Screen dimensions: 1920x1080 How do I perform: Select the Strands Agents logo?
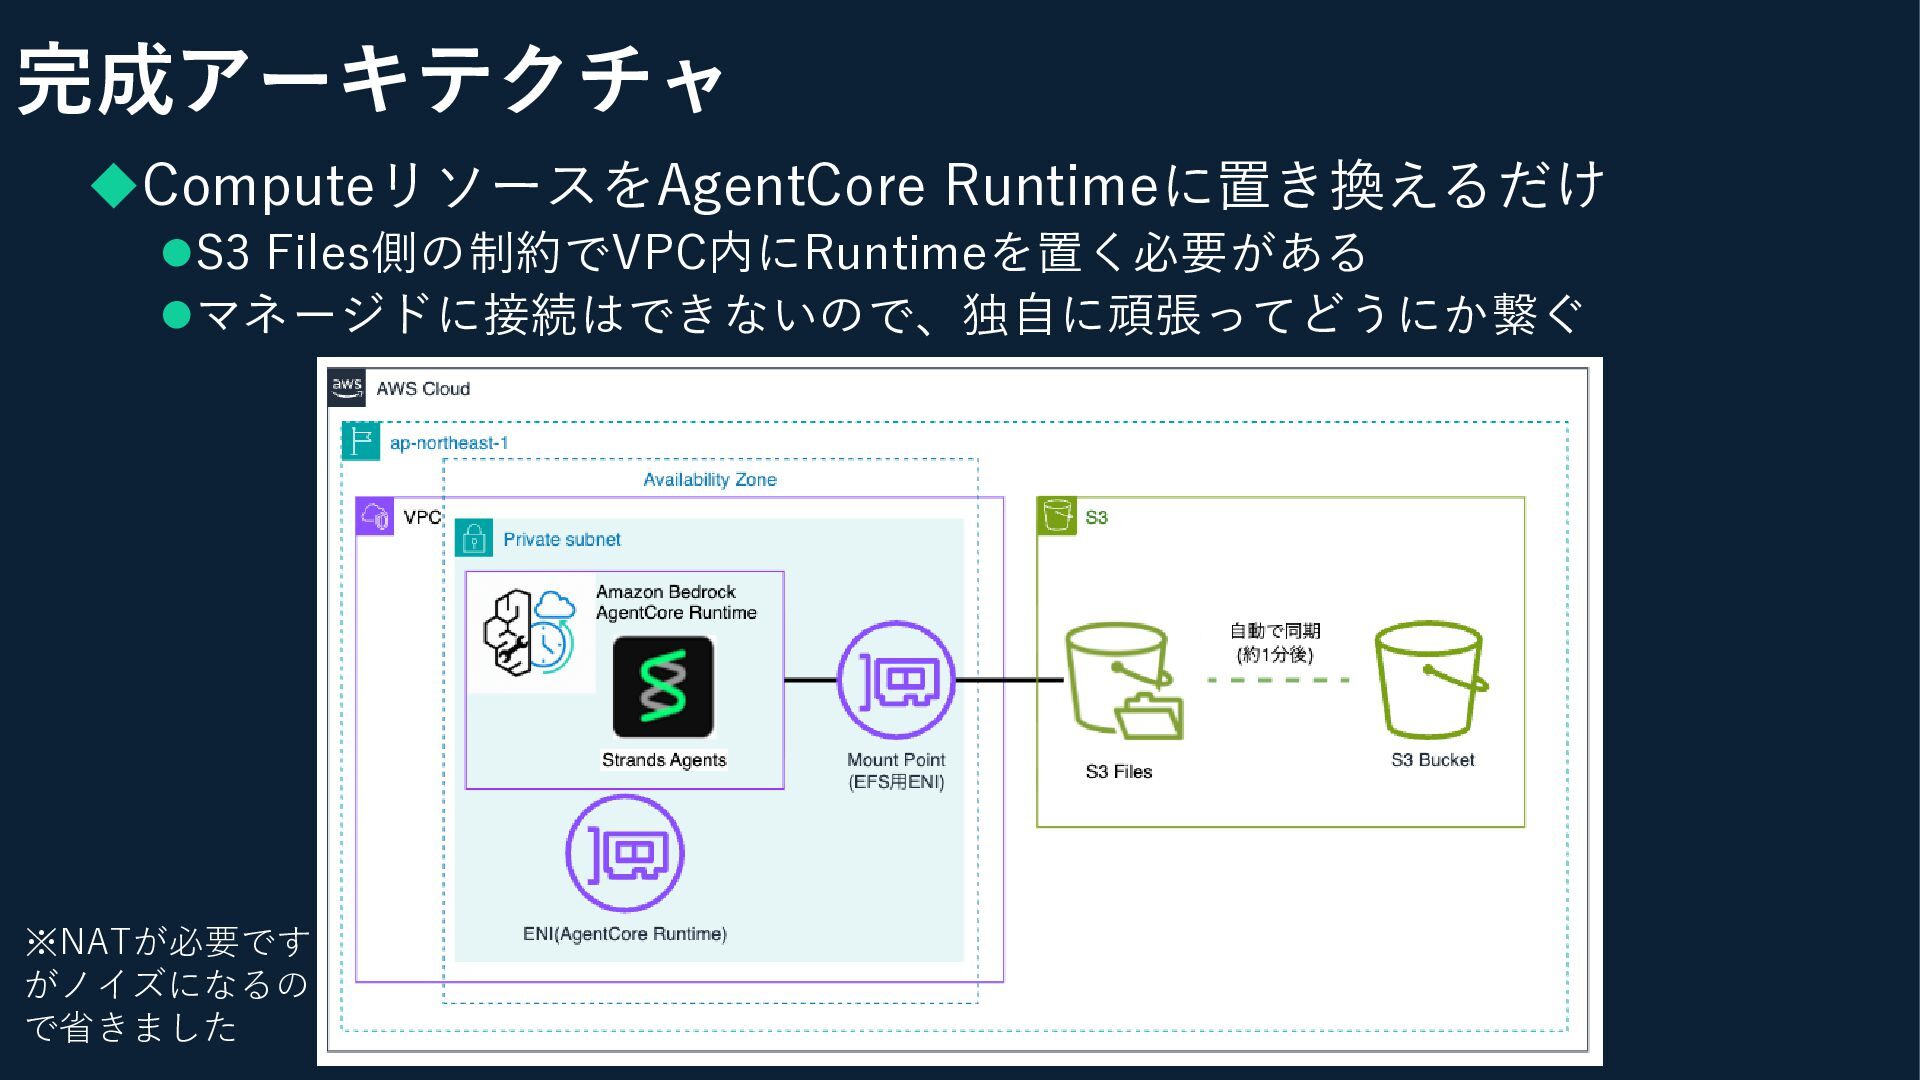click(x=663, y=686)
